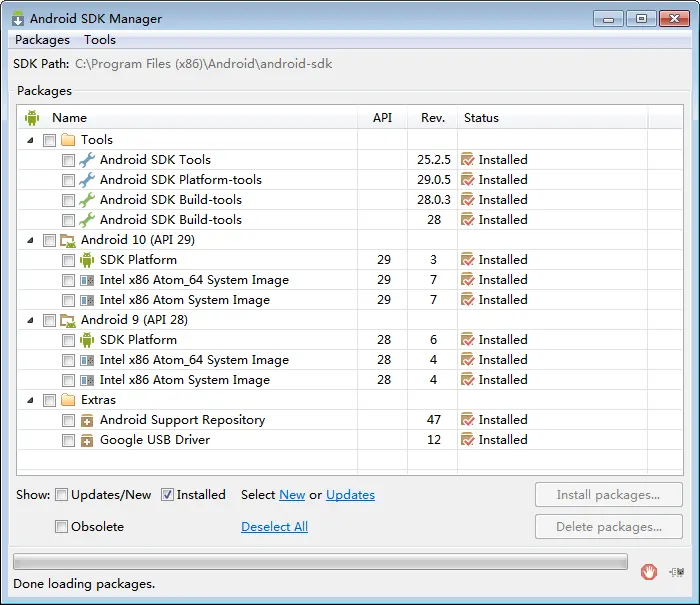Click the log window icon beside stop
Image resolution: width=700 pixels, height=605 pixels.
[x=677, y=572]
